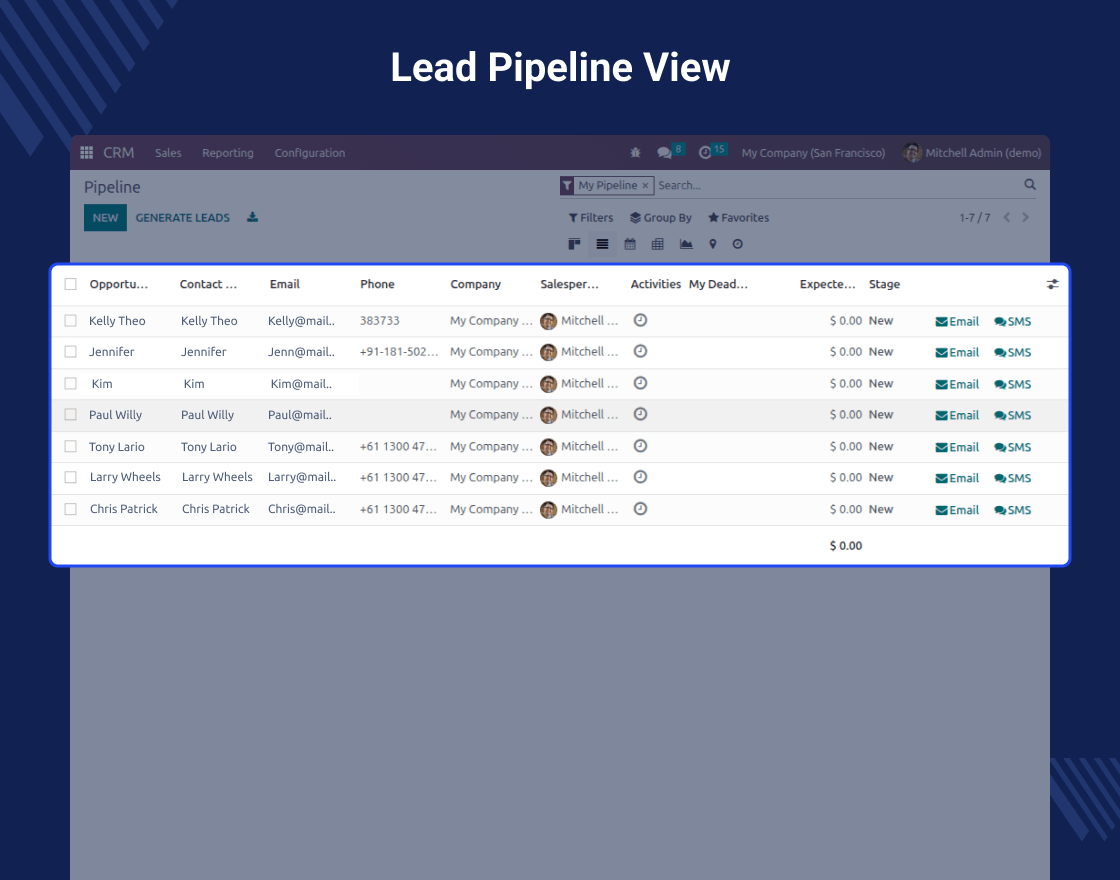Click the NEW button

[105, 218]
